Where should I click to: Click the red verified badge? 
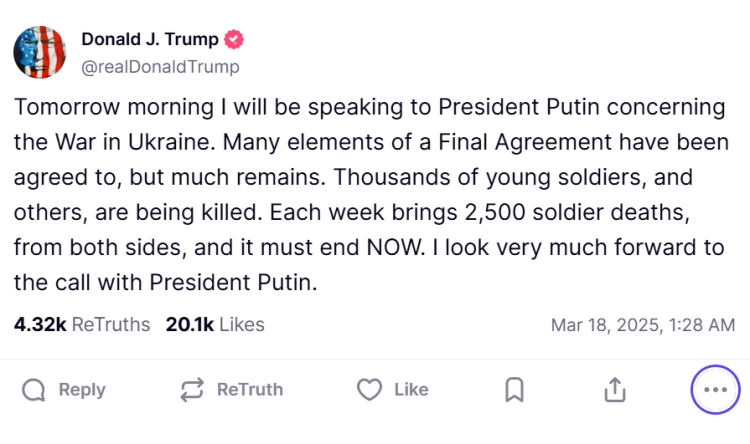point(235,40)
